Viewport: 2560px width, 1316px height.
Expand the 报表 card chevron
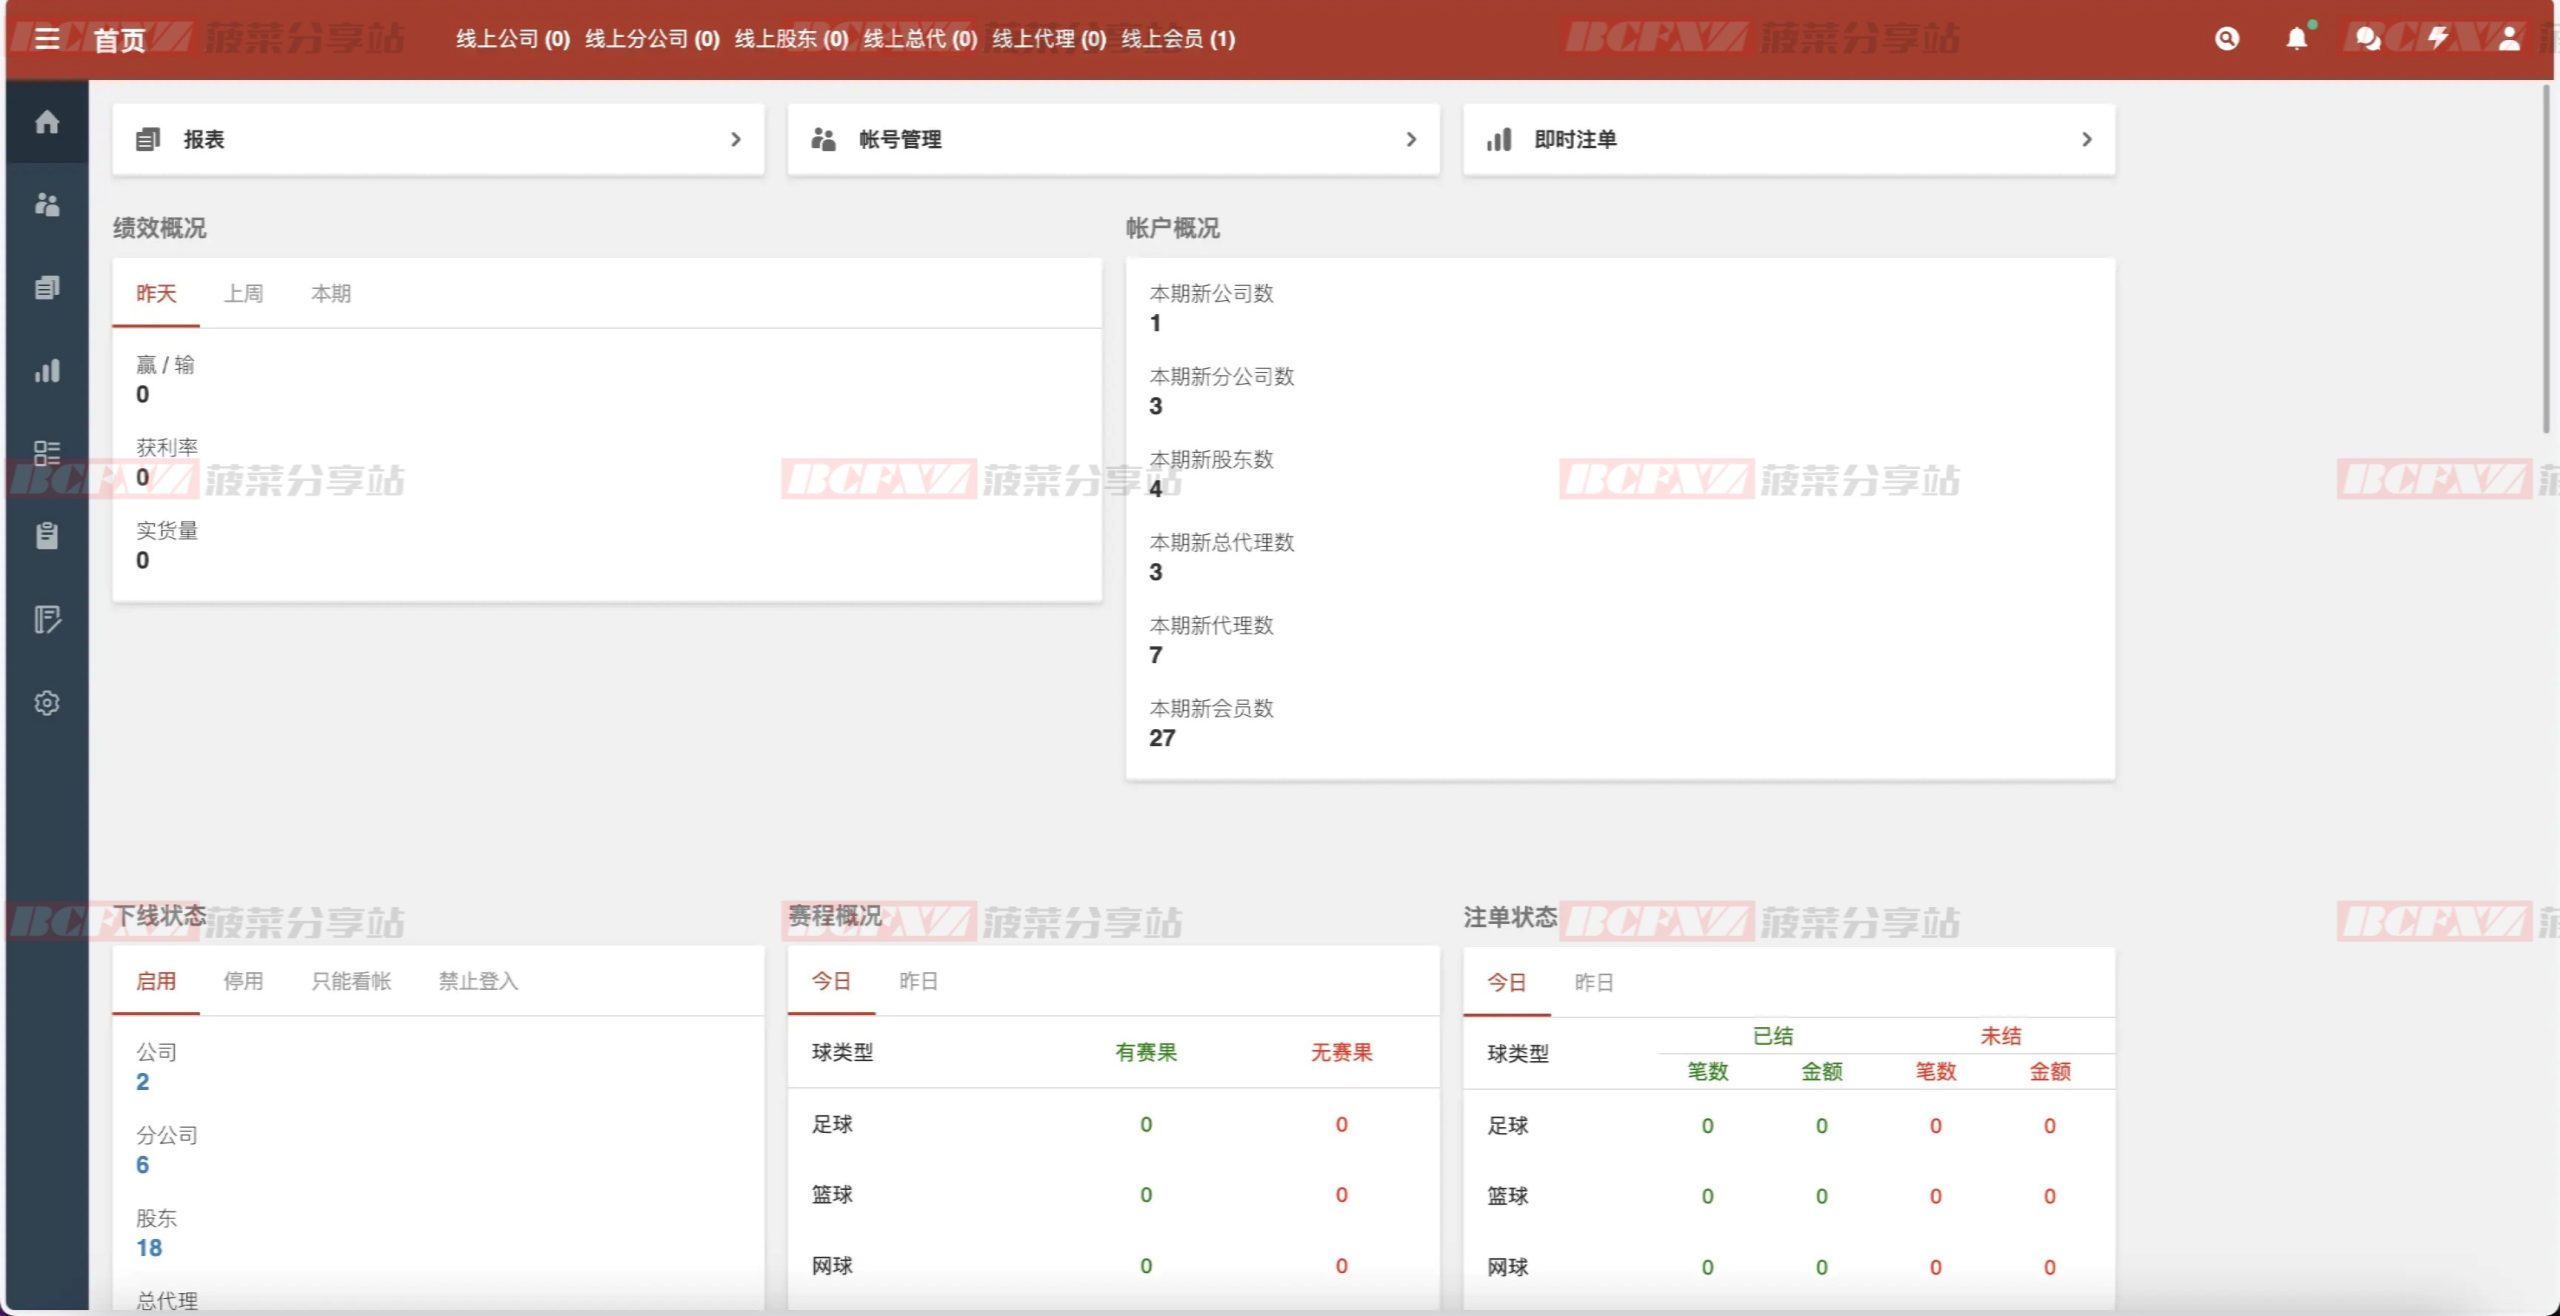coord(736,139)
